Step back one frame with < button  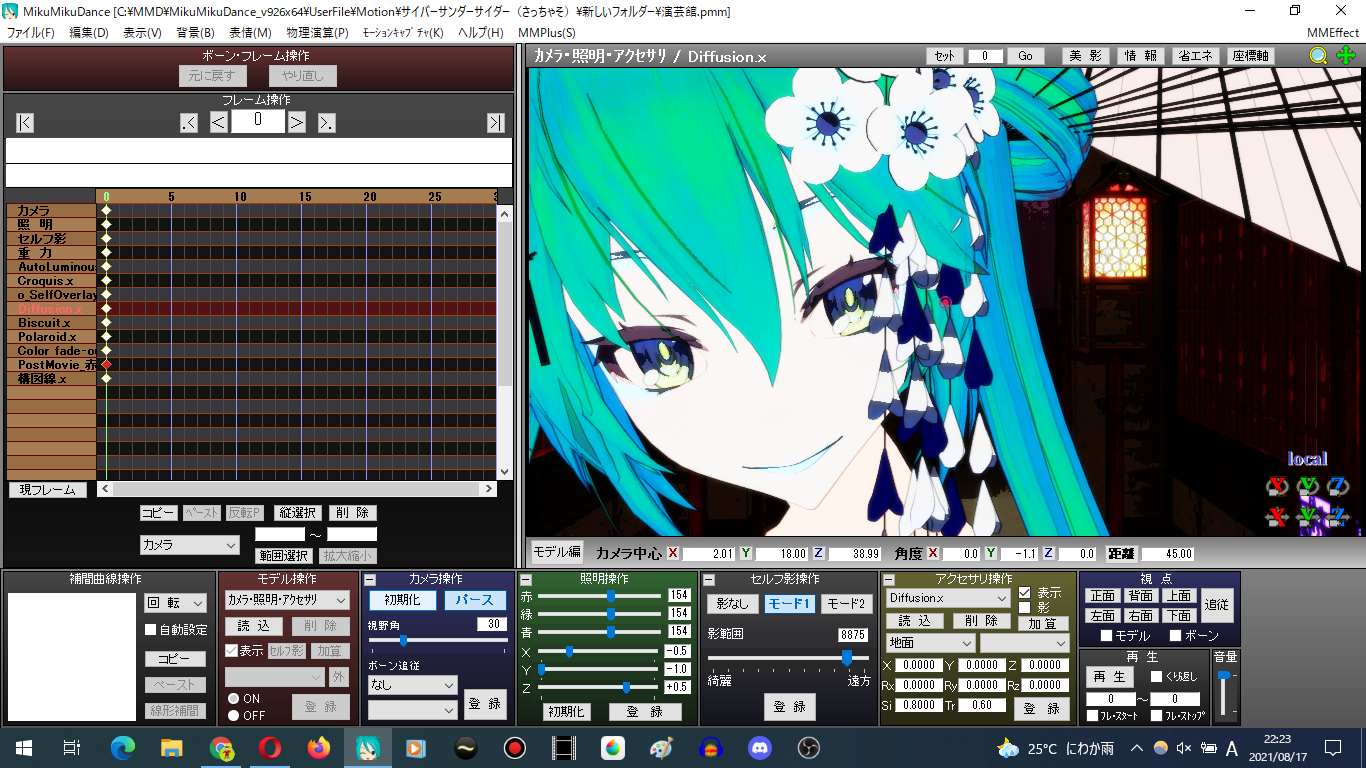click(219, 122)
